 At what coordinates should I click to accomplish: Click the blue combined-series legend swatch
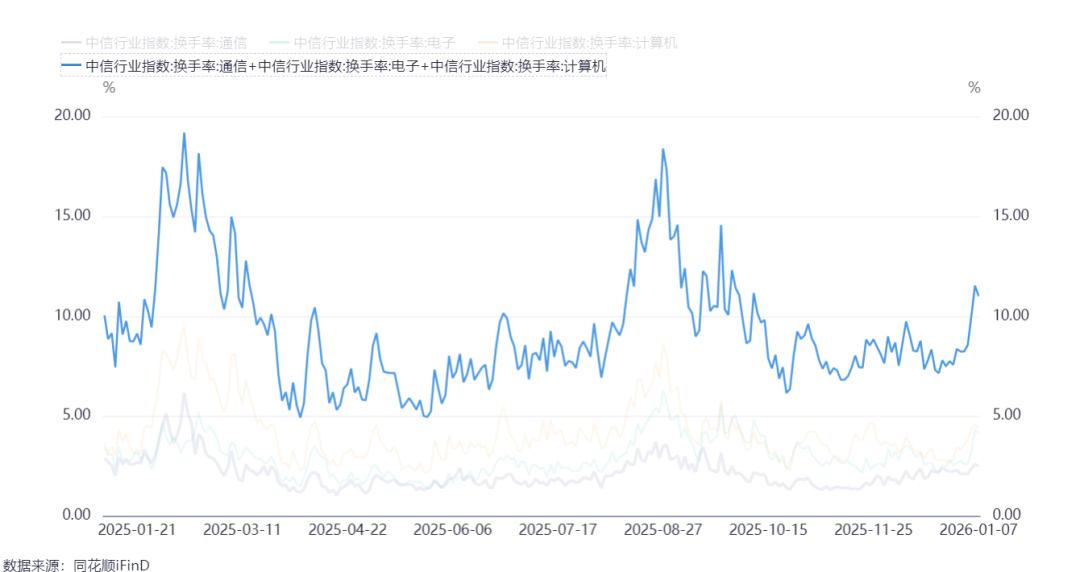pyautogui.click(x=72, y=66)
